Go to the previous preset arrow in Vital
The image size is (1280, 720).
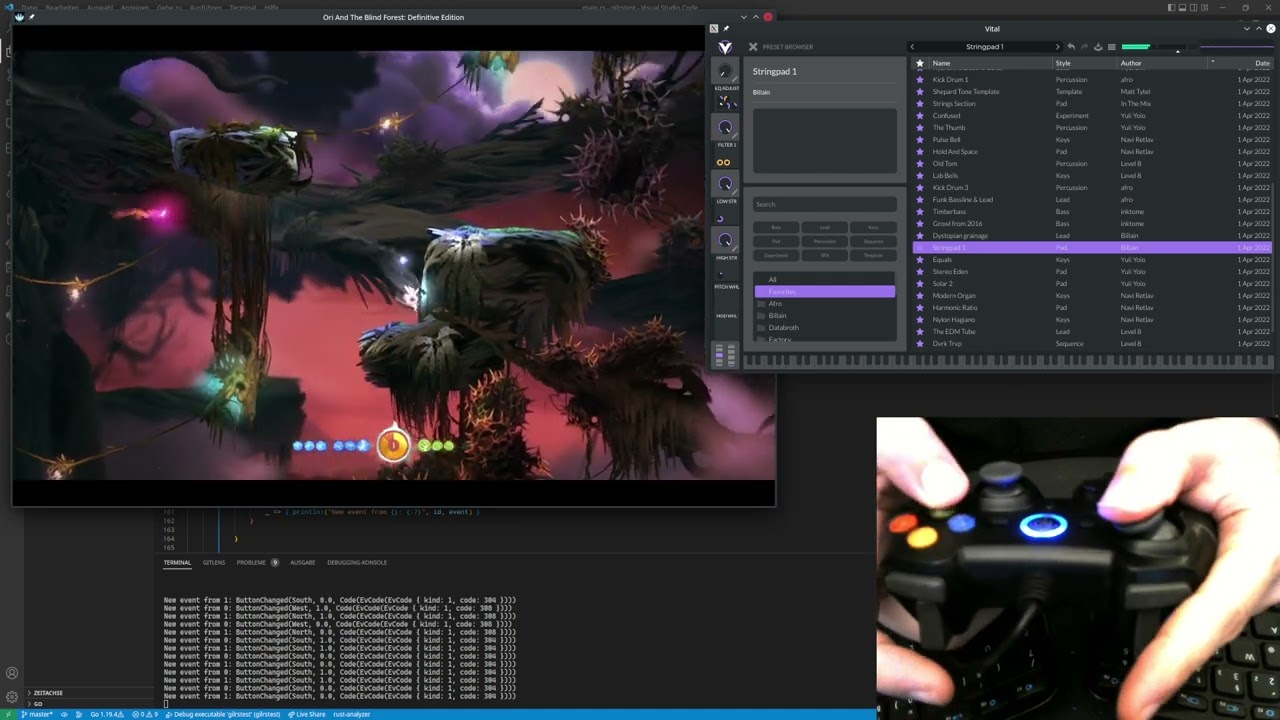pos(912,47)
